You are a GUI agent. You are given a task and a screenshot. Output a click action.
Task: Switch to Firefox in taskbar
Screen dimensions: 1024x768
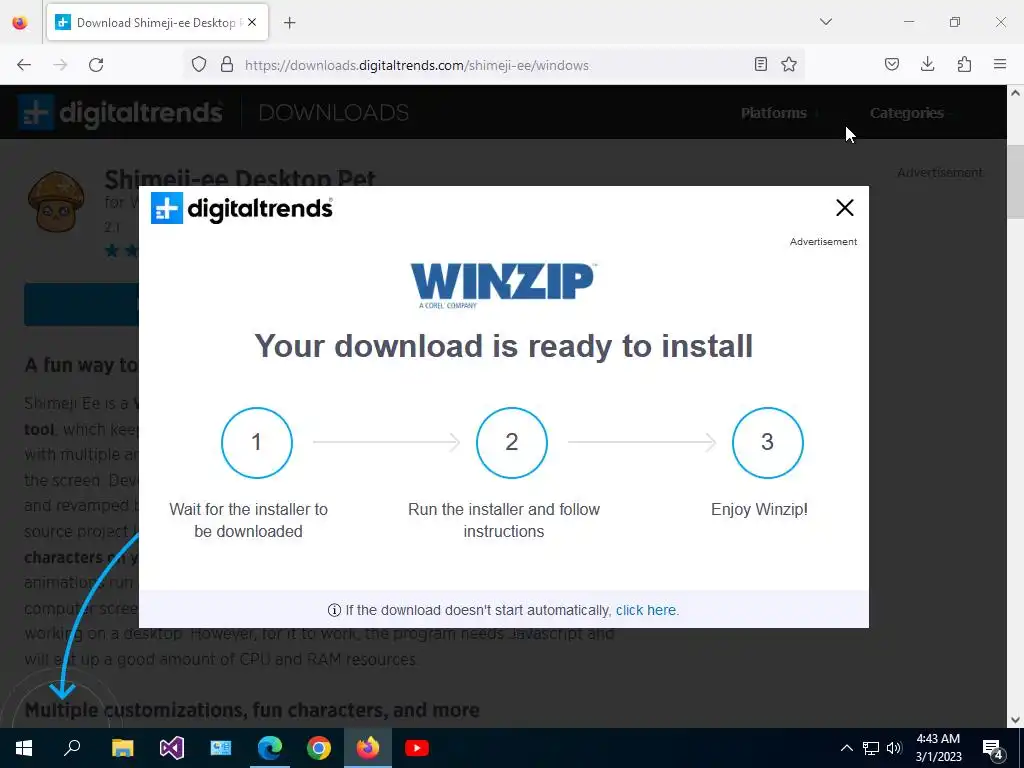pos(368,748)
